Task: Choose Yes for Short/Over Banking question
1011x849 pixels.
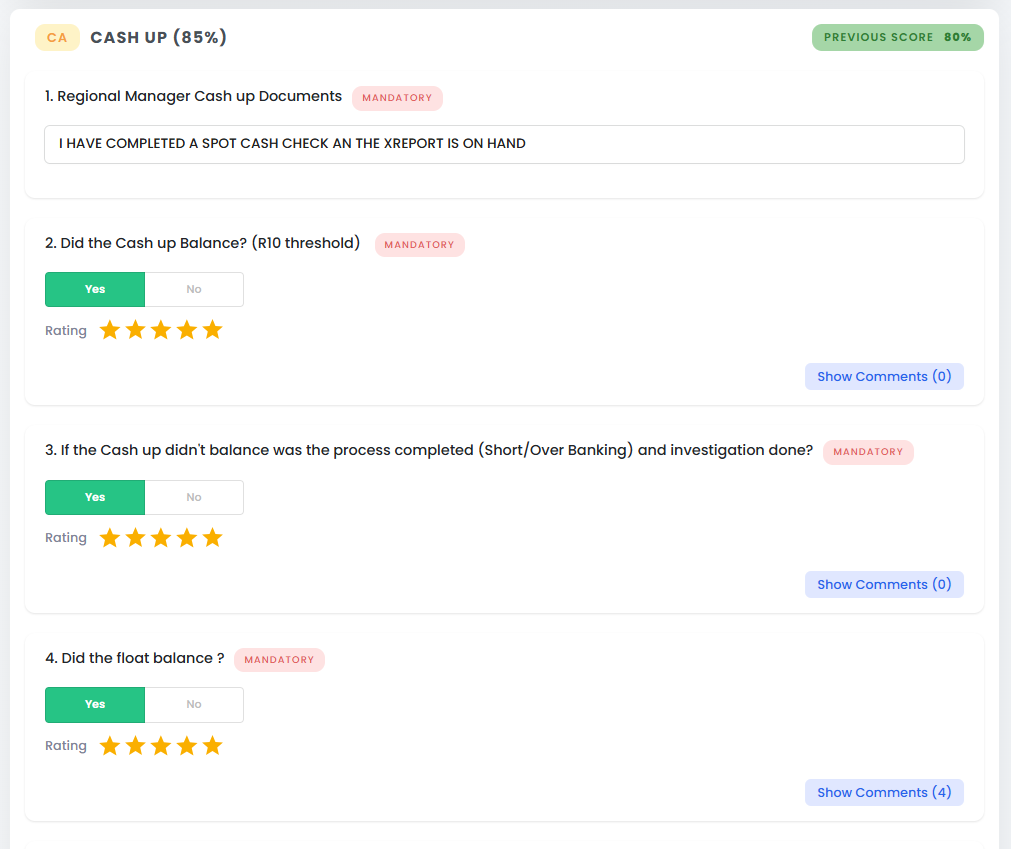Action: (x=95, y=497)
